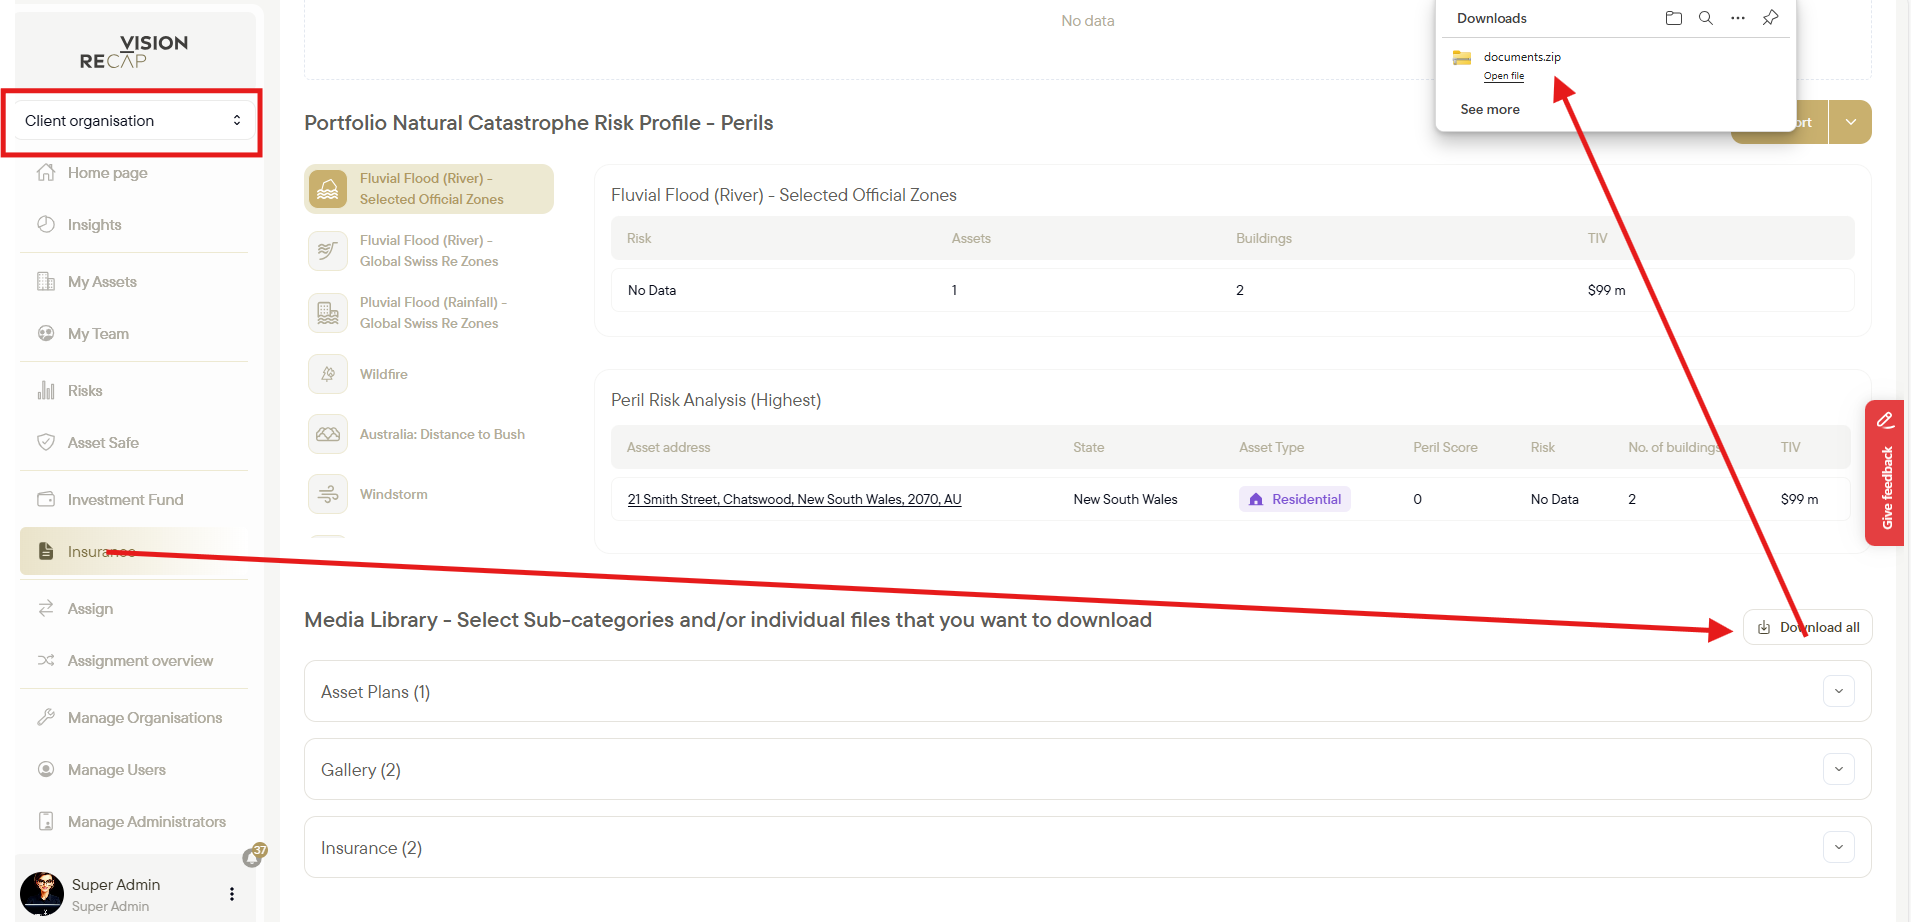Click the Windstorm wind icon

328,494
